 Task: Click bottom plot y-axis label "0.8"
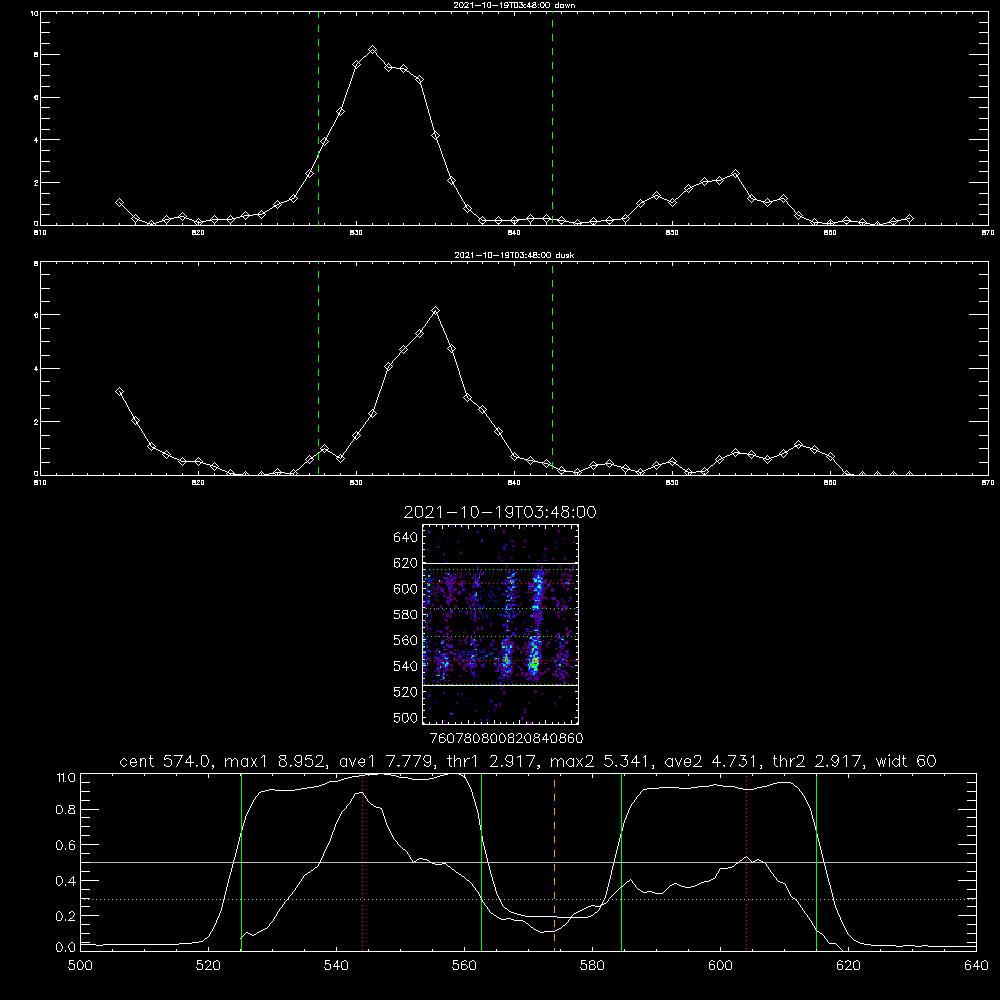(66, 810)
